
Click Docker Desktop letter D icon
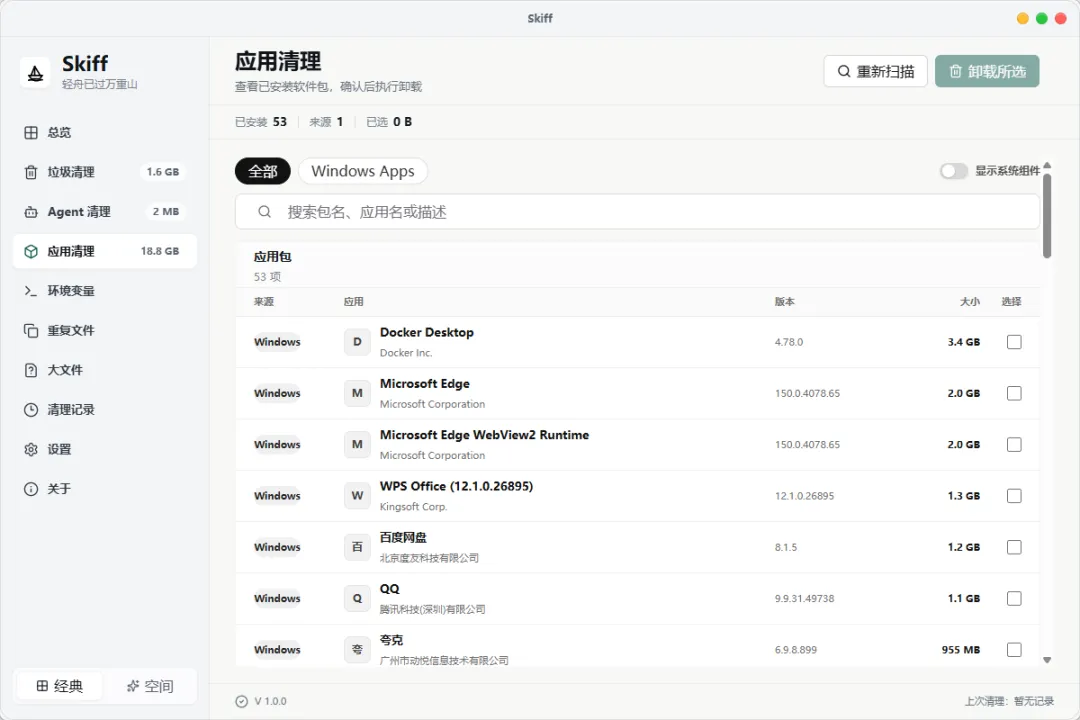click(x=357, y=342)
